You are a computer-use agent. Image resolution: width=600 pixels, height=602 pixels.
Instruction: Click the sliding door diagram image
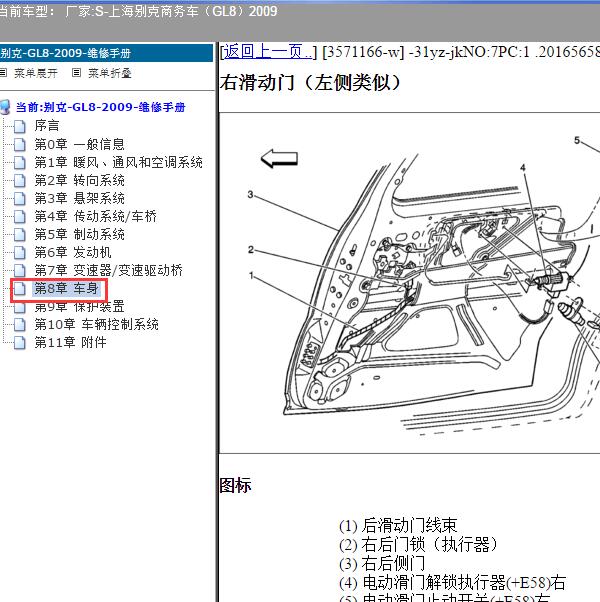pyautogui.click(x=409, y=283)
